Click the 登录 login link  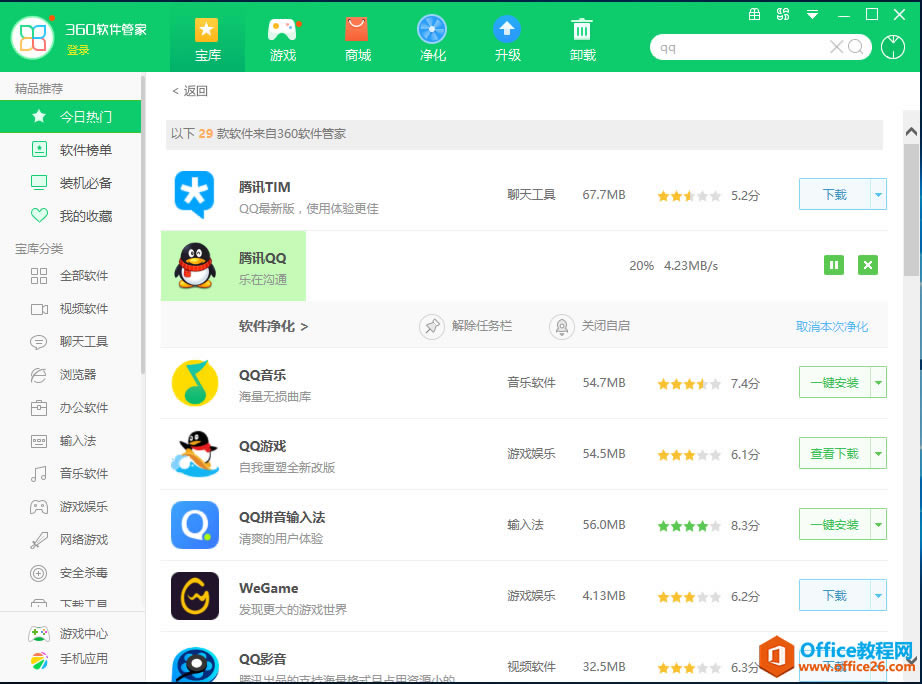pyautogui.click(x=78, y=51)
